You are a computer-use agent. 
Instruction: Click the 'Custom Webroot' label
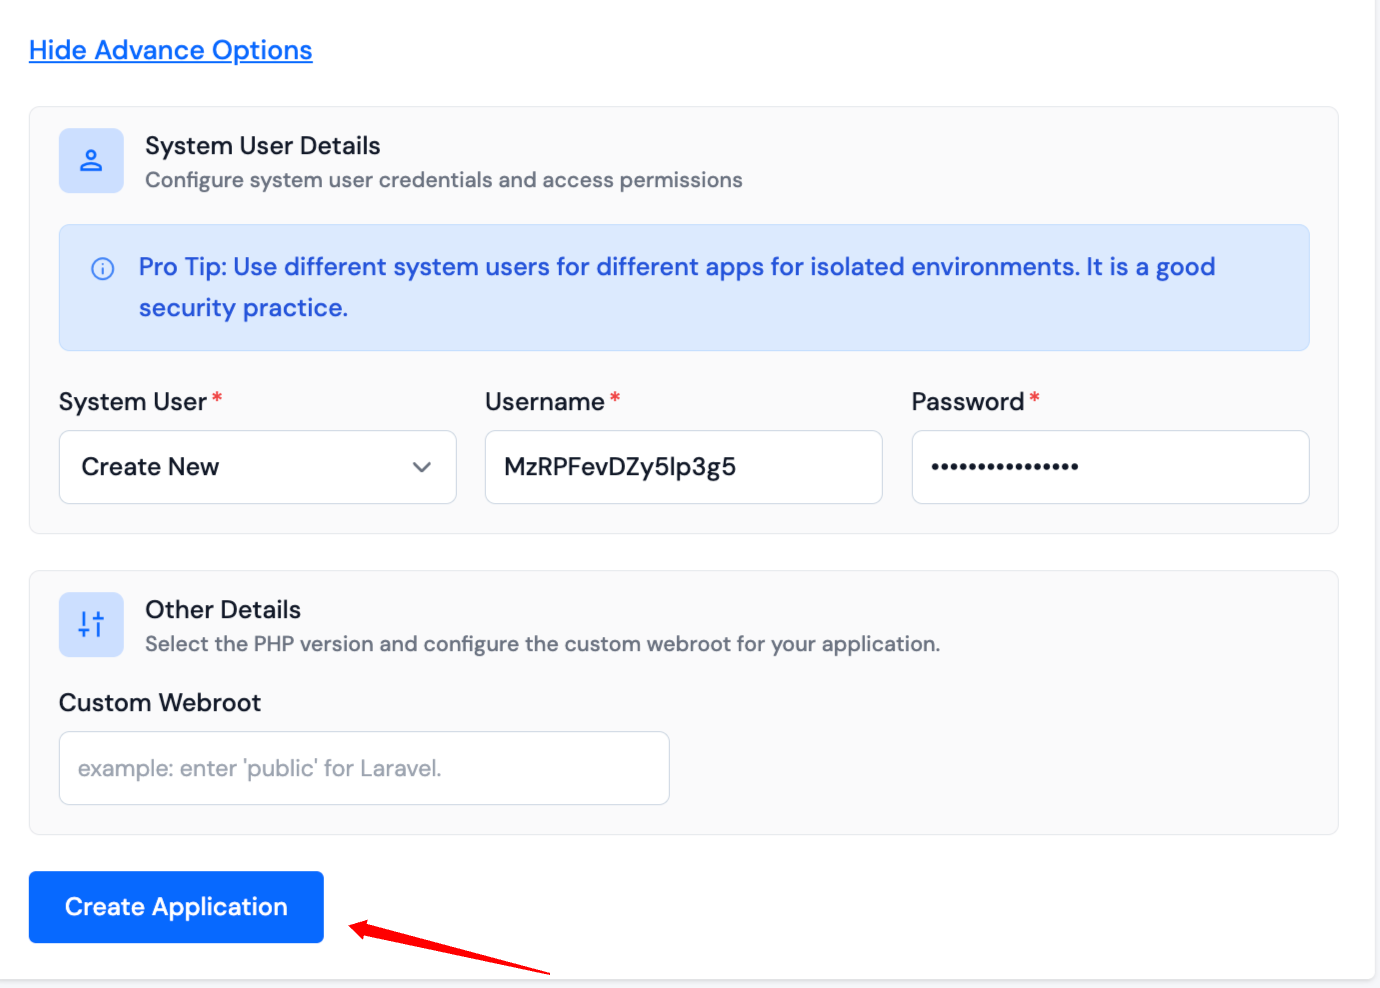tap(160, 703)
